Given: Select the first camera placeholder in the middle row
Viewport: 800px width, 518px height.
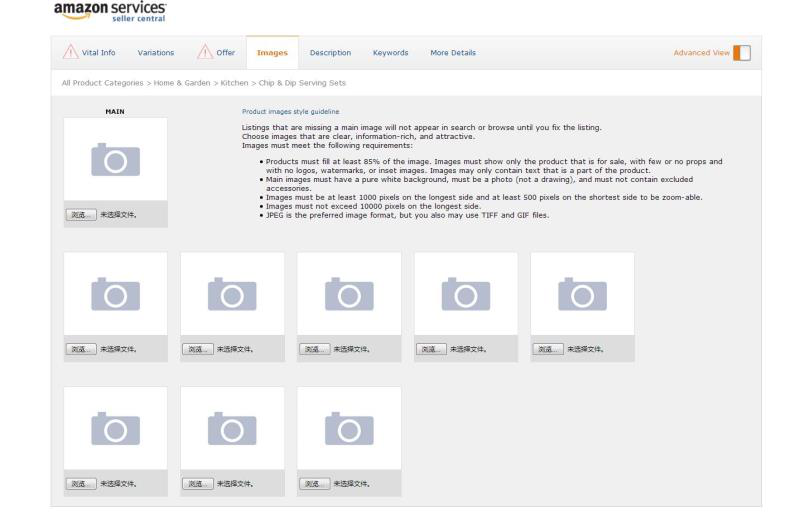Looking at the screenshot, I should [x=115, y=293].
